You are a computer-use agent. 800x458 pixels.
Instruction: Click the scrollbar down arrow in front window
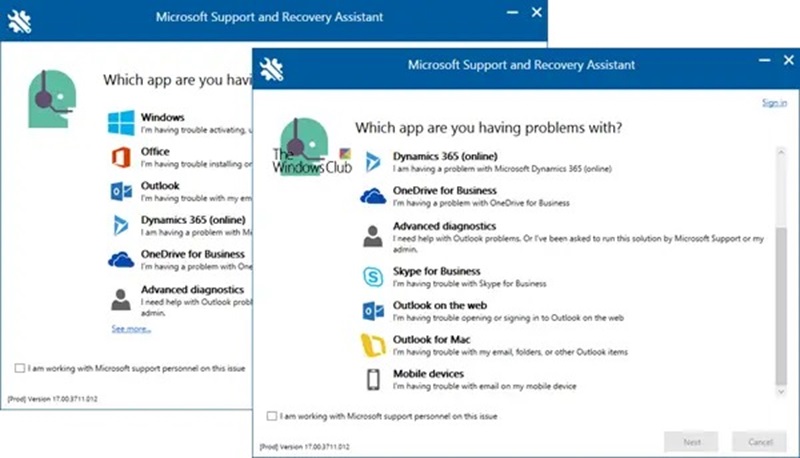[781, 392]
